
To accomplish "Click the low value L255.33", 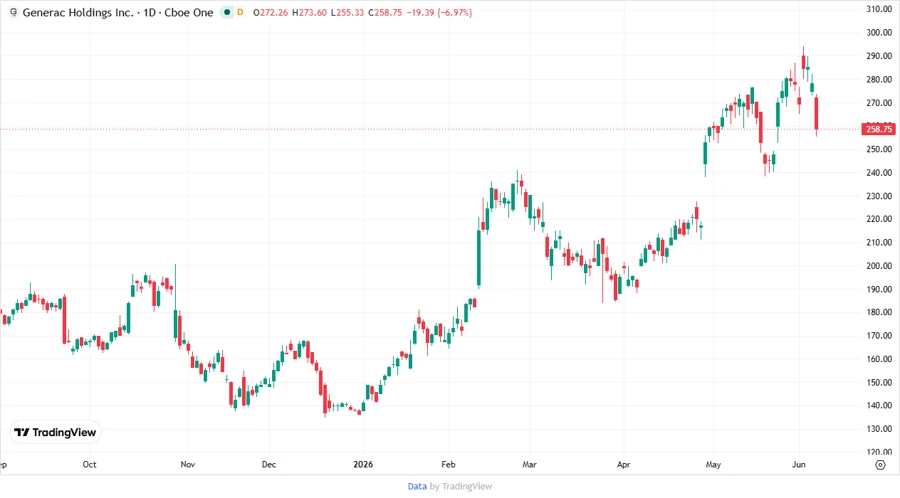I will [348, 13].
